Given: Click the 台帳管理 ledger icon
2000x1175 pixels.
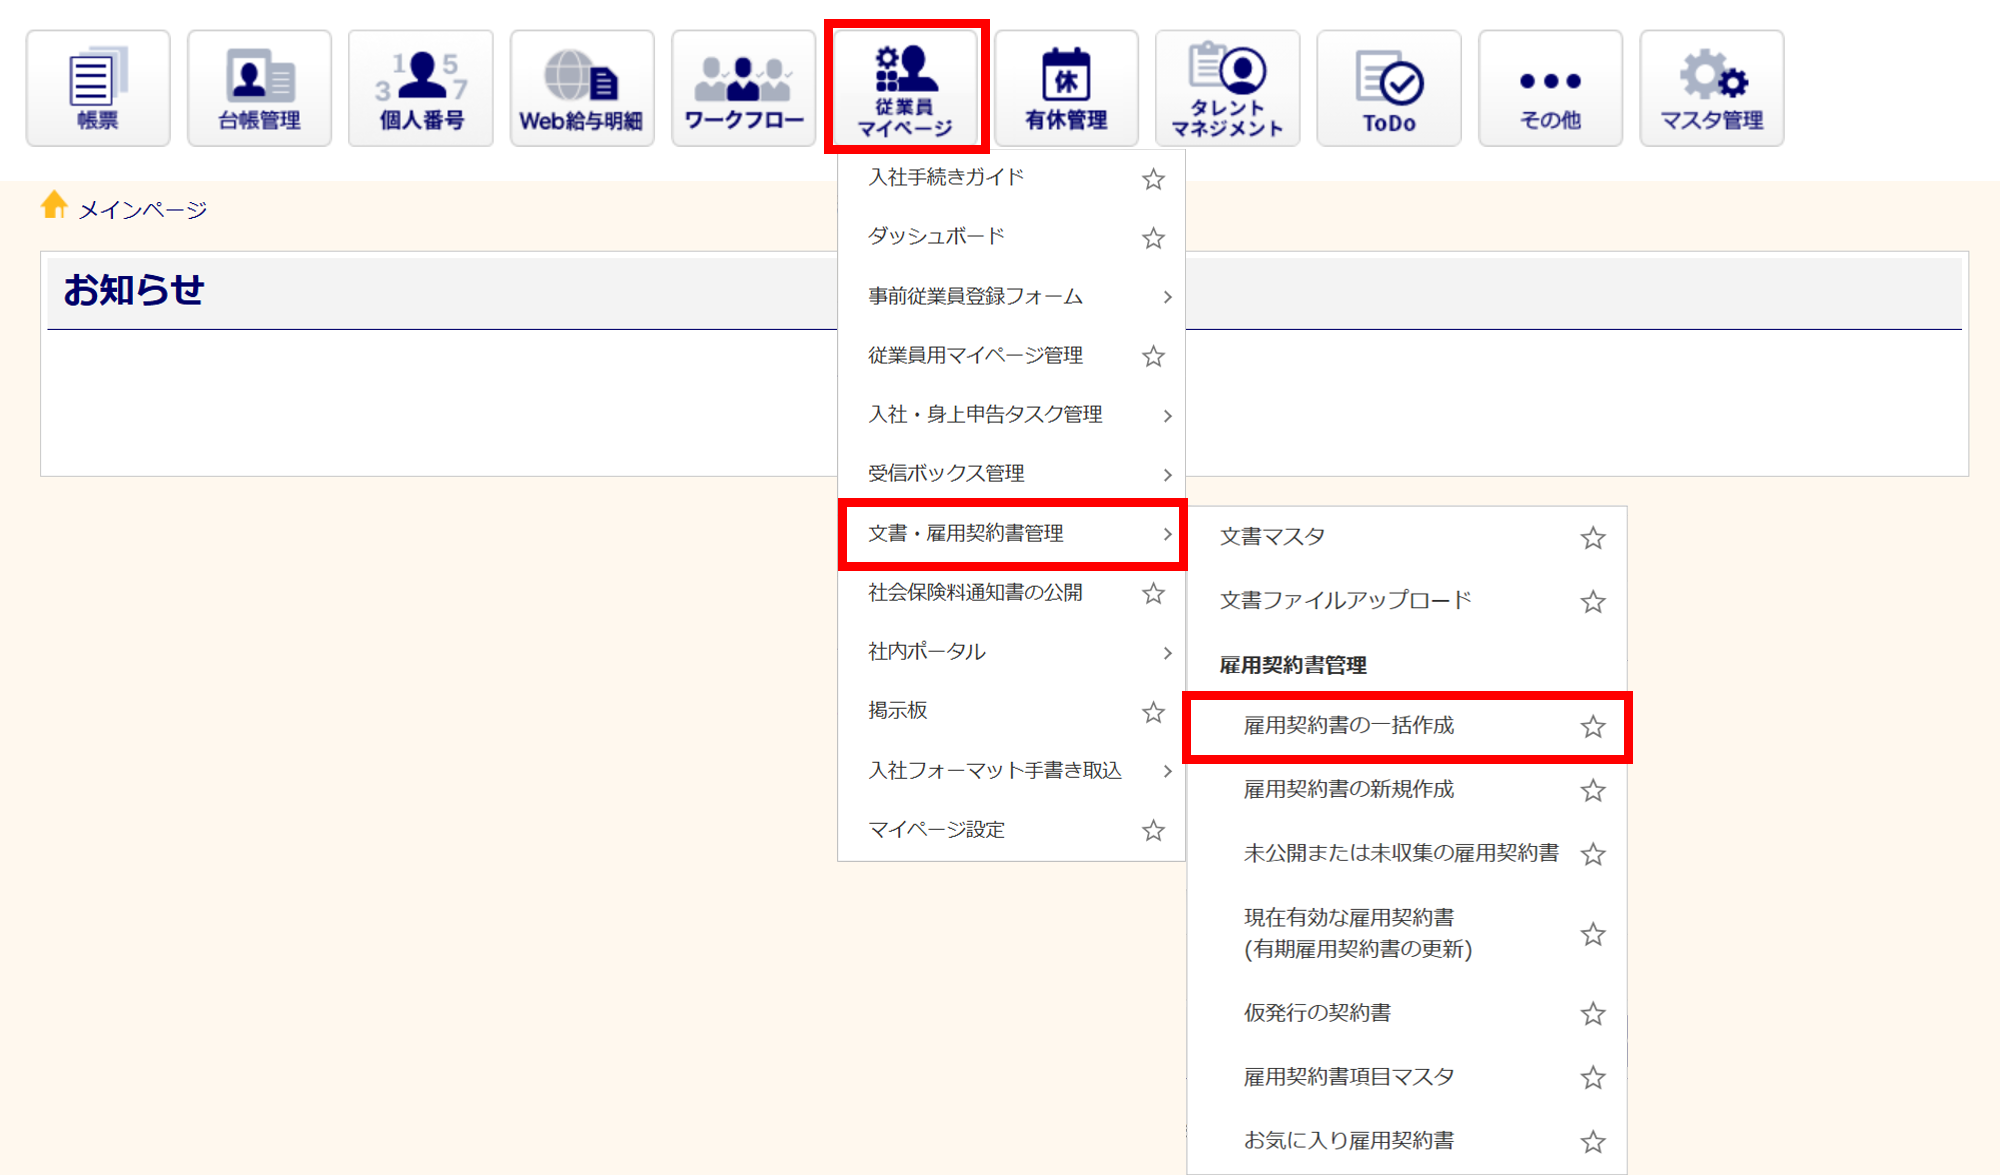Looking at the screenshot, I should coord(259,88).
